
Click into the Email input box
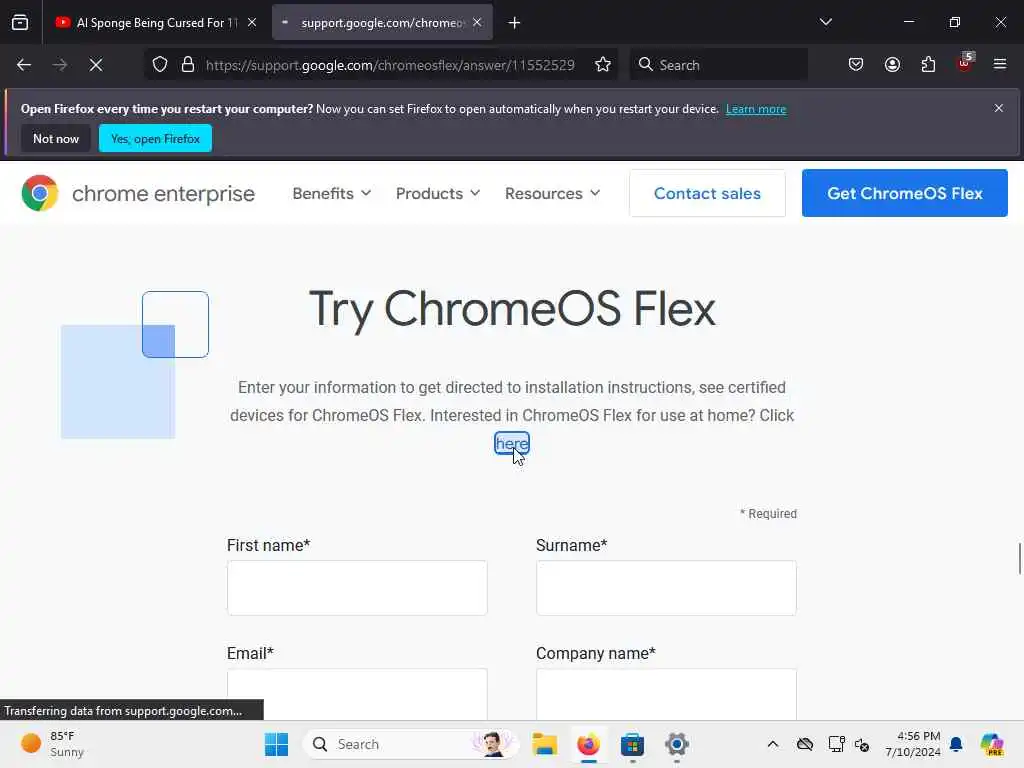357,694
